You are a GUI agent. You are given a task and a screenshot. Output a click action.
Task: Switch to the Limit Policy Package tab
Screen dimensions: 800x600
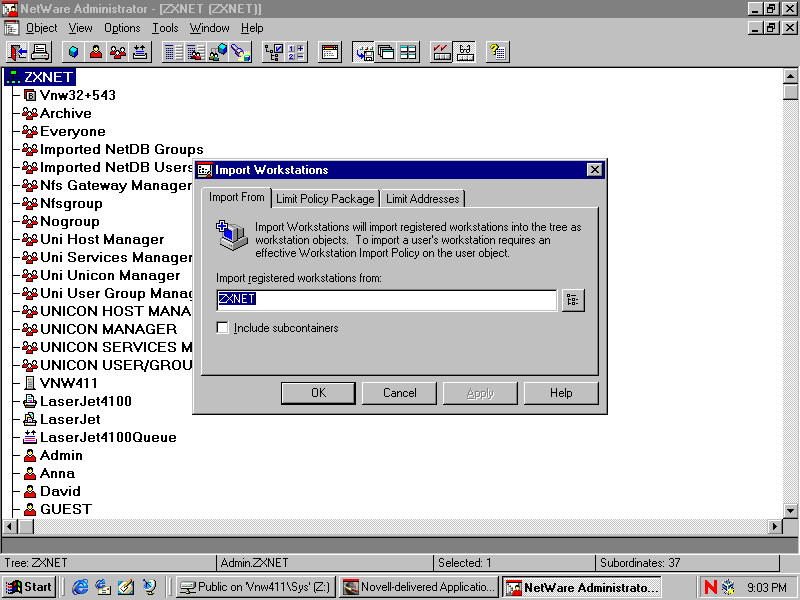point(325,199)
